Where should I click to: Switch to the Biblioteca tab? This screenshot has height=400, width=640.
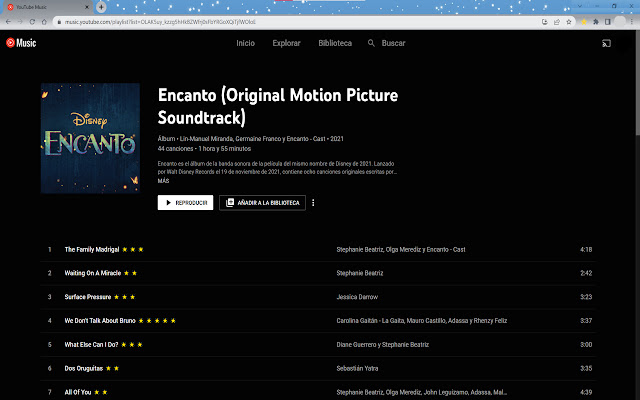(x=334, y=43)
